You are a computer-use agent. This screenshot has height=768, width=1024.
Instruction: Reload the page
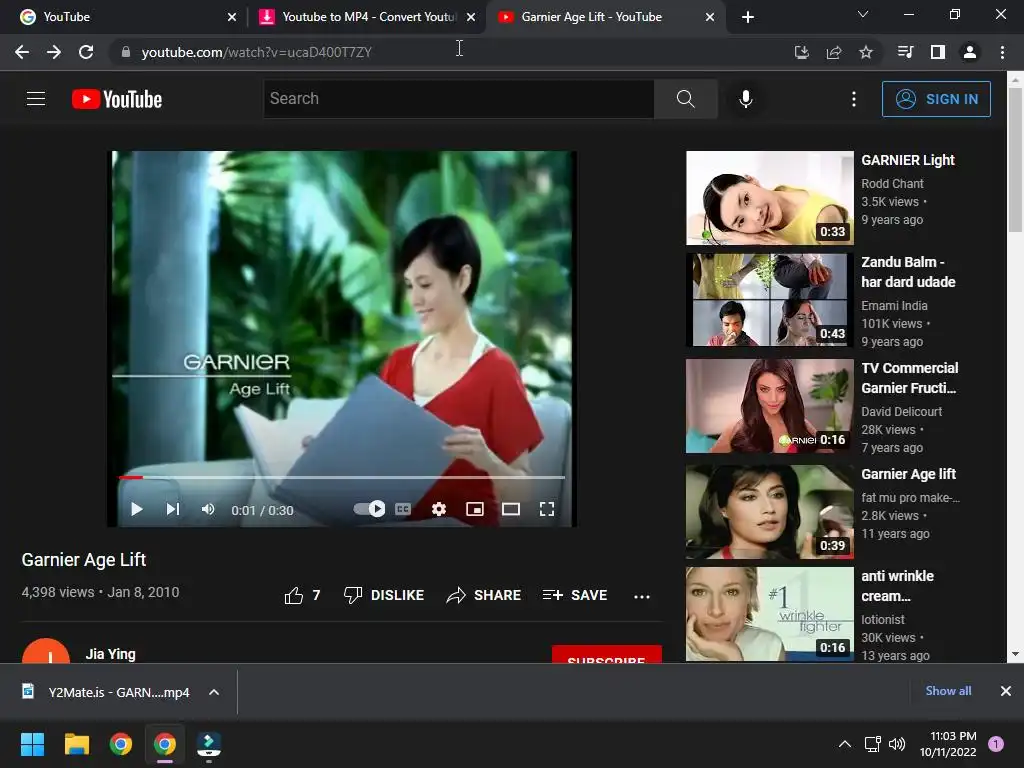pyautogui.click(x=86, y=52)
